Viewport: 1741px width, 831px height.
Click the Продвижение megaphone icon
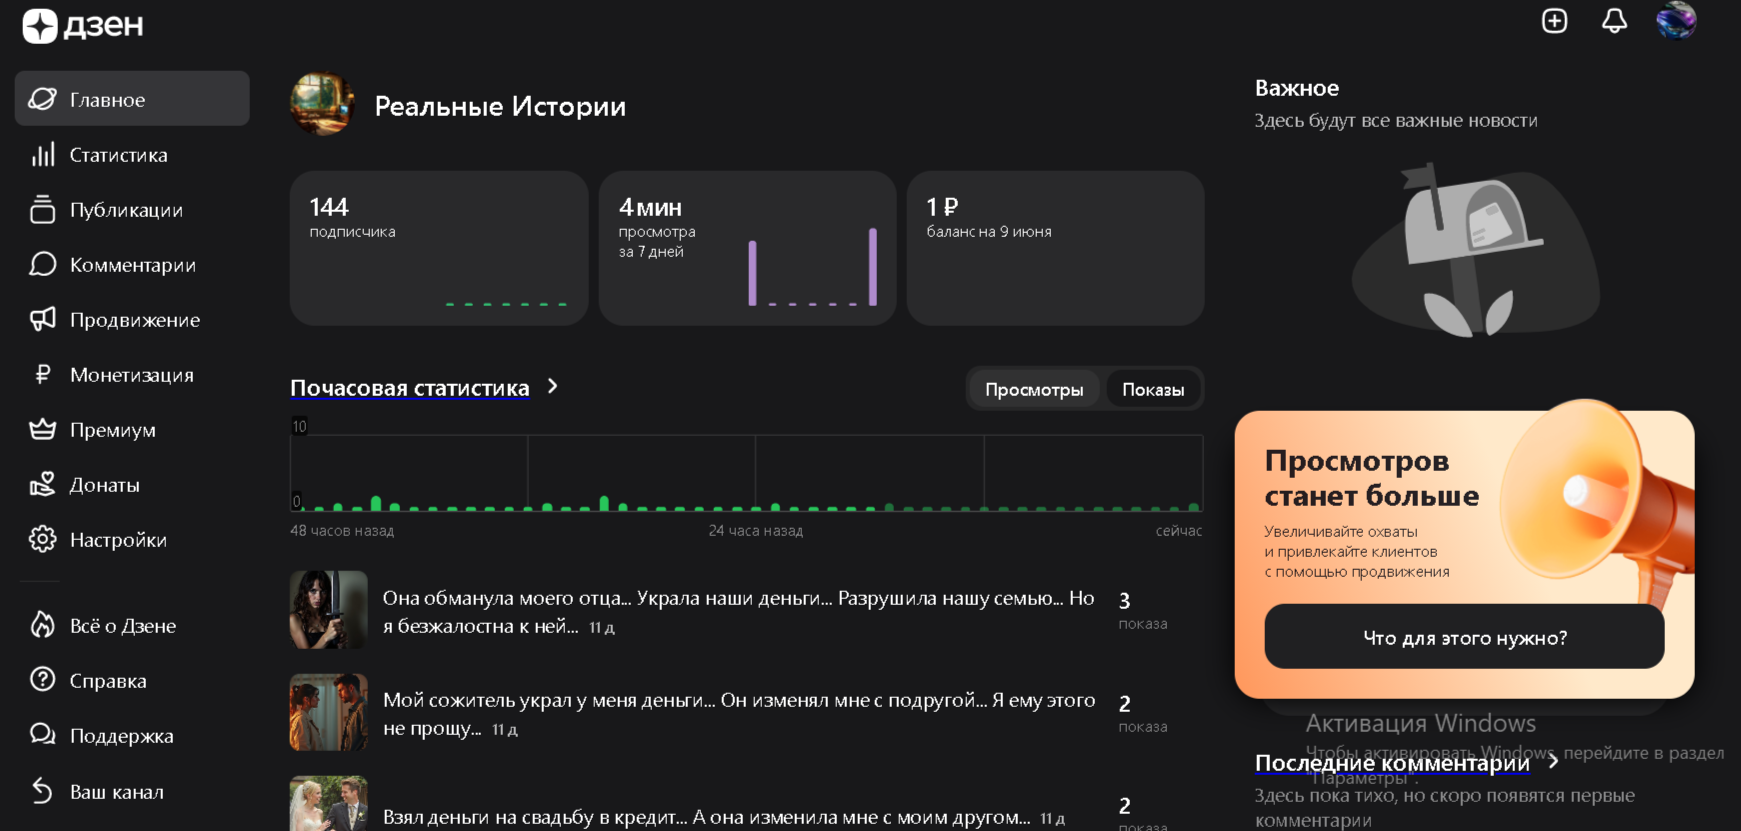(x=42, y=320)
